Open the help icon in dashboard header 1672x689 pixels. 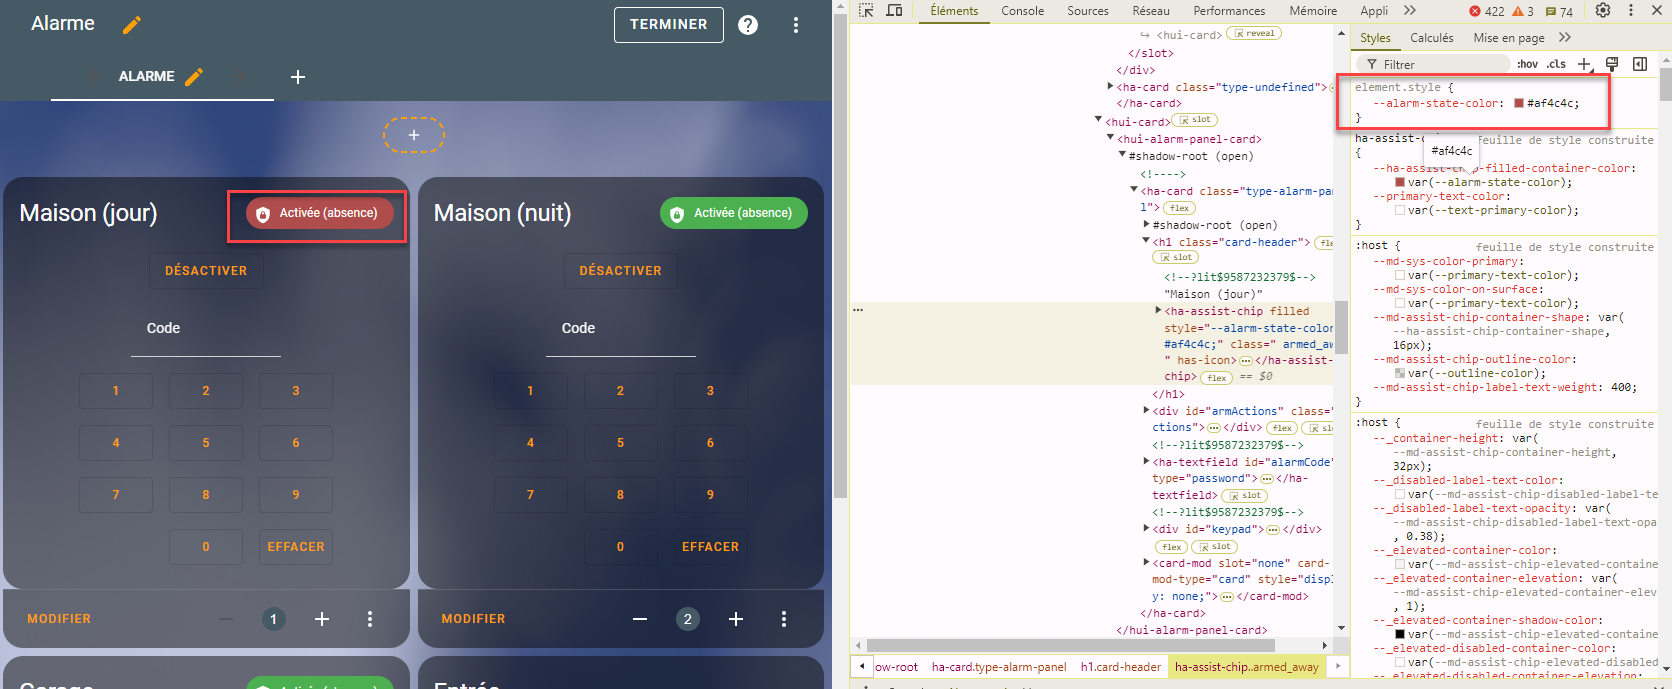tap(748, 25)
